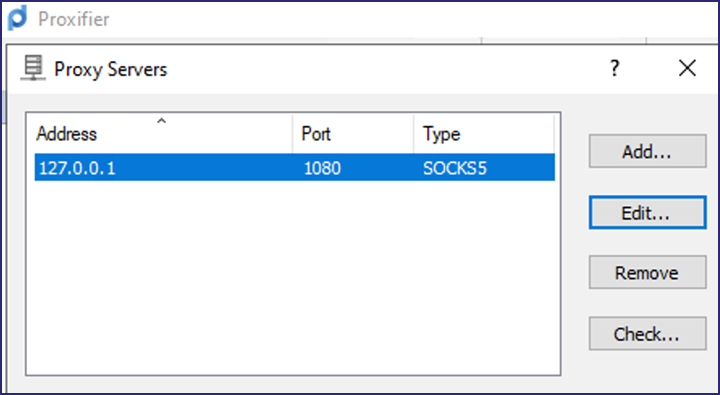720x395 pixels.
Task: Click the Proxifier window title text
Action: (x=73, y=19)
